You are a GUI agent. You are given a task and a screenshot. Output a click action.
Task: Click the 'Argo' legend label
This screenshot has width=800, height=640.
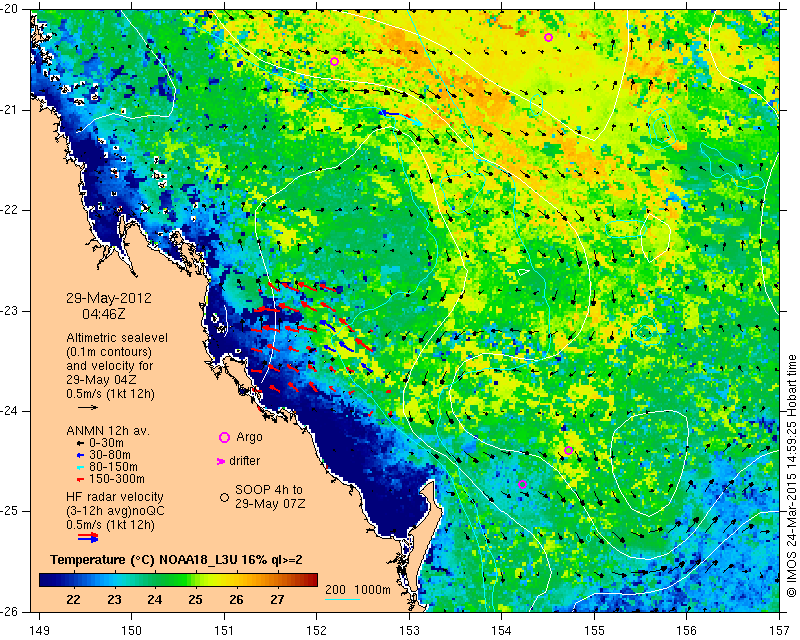[x=249, y=437]
